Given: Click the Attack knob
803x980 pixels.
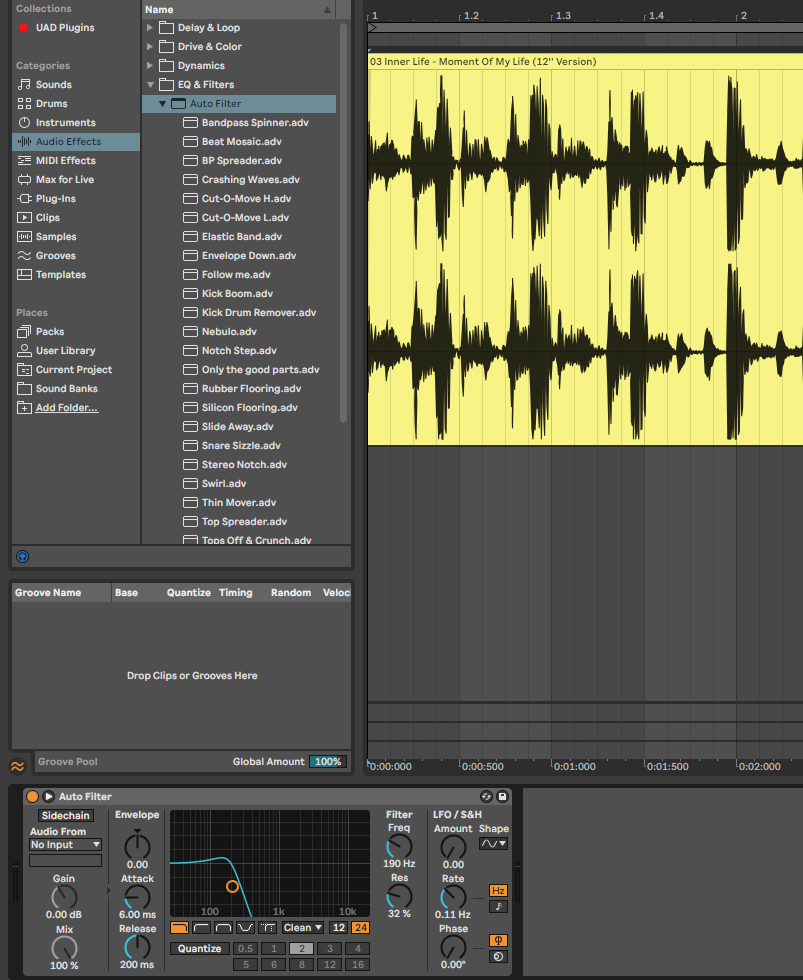Looking at the screenshot, I should [x=137, y=898].
